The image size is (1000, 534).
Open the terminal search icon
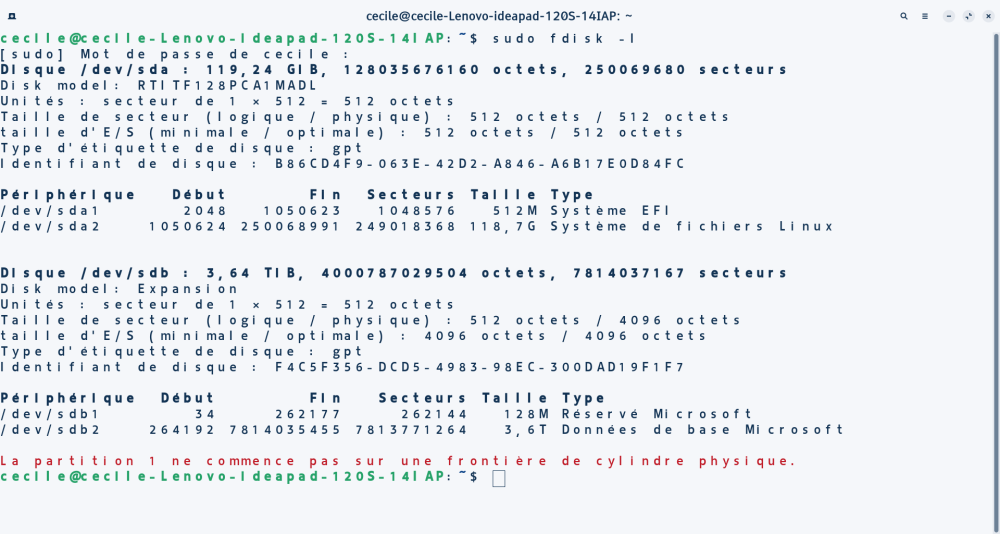(x=904, y=16)
